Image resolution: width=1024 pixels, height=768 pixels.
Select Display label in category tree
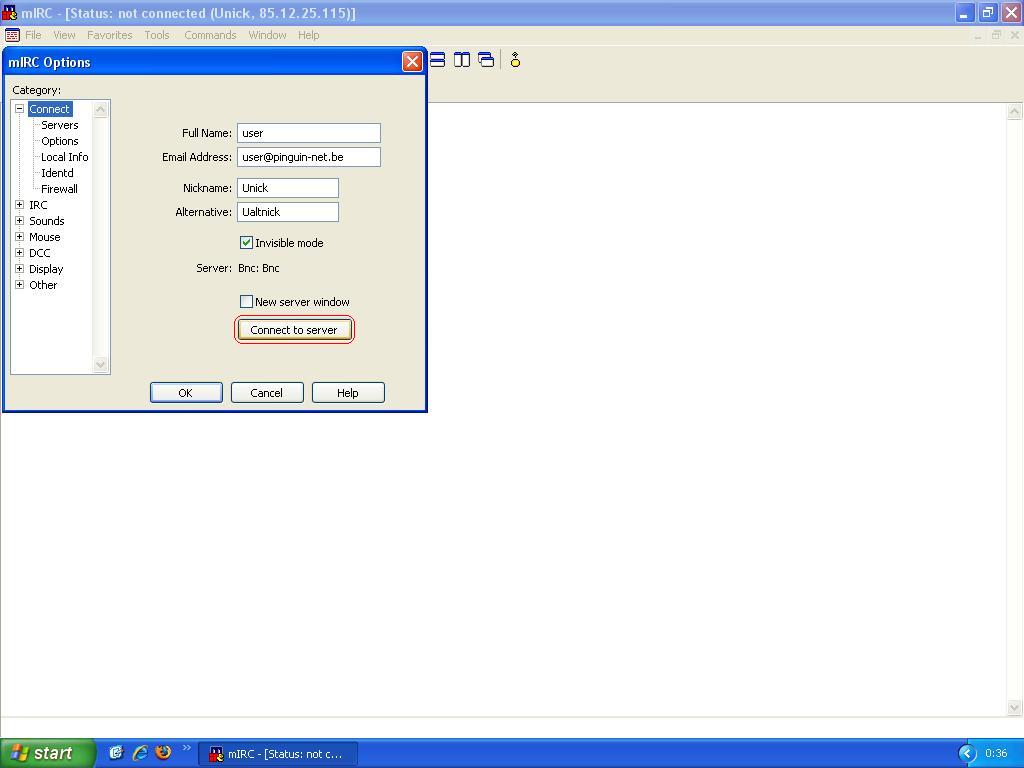coord(46,269)
